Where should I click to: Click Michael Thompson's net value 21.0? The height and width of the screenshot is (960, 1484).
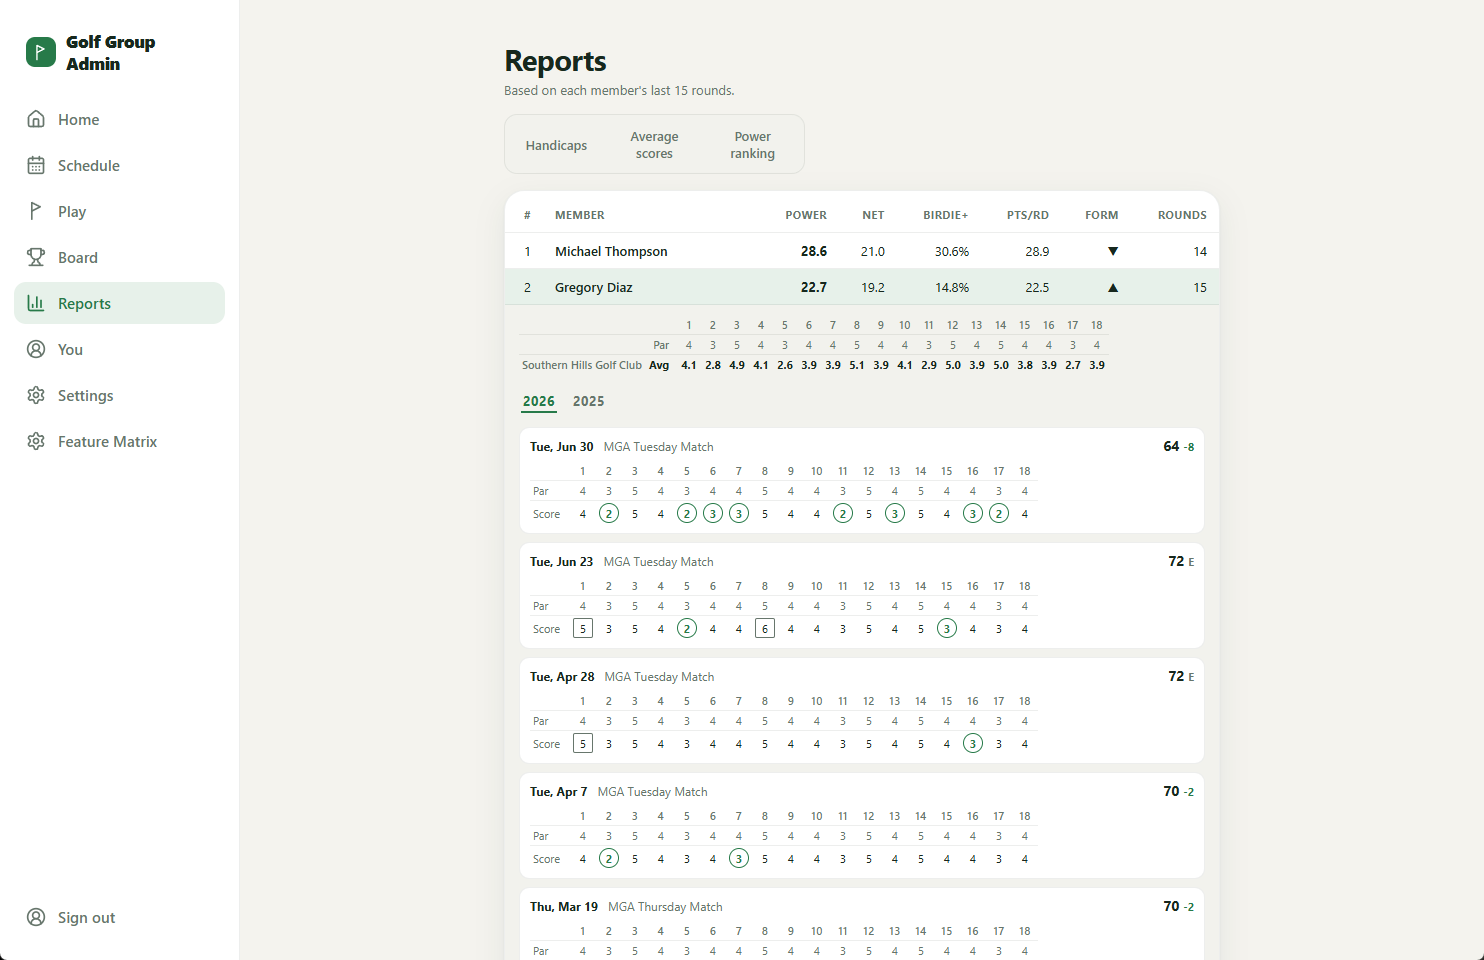[x=873, y=251]
